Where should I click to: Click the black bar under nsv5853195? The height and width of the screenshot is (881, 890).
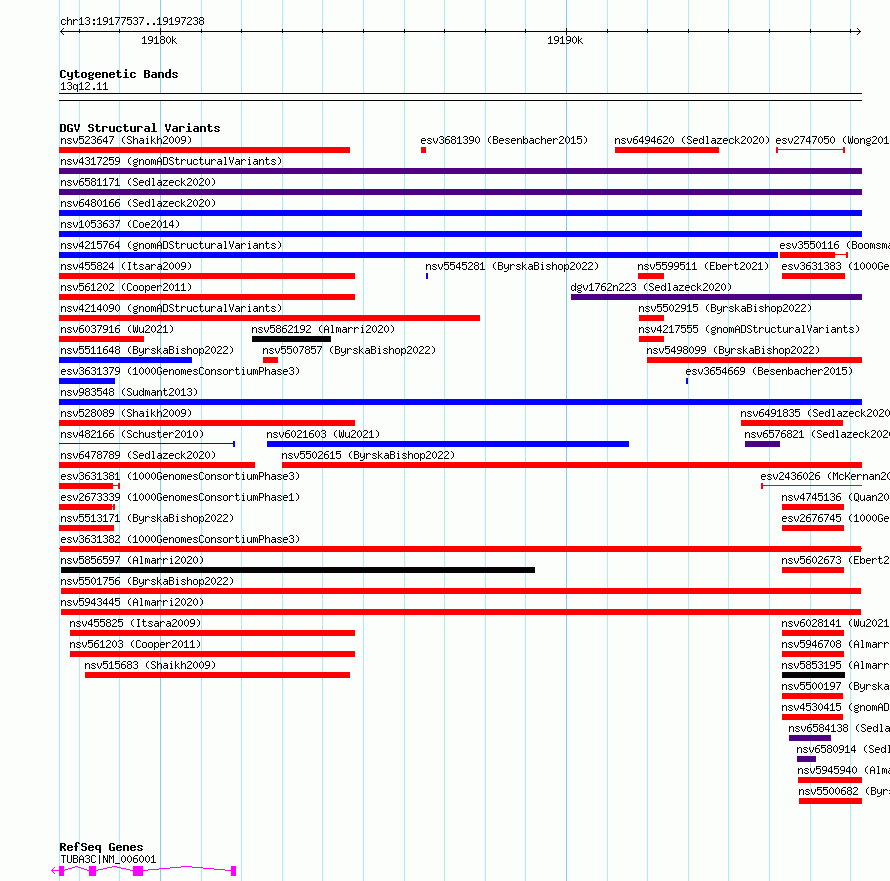(813, 675)
